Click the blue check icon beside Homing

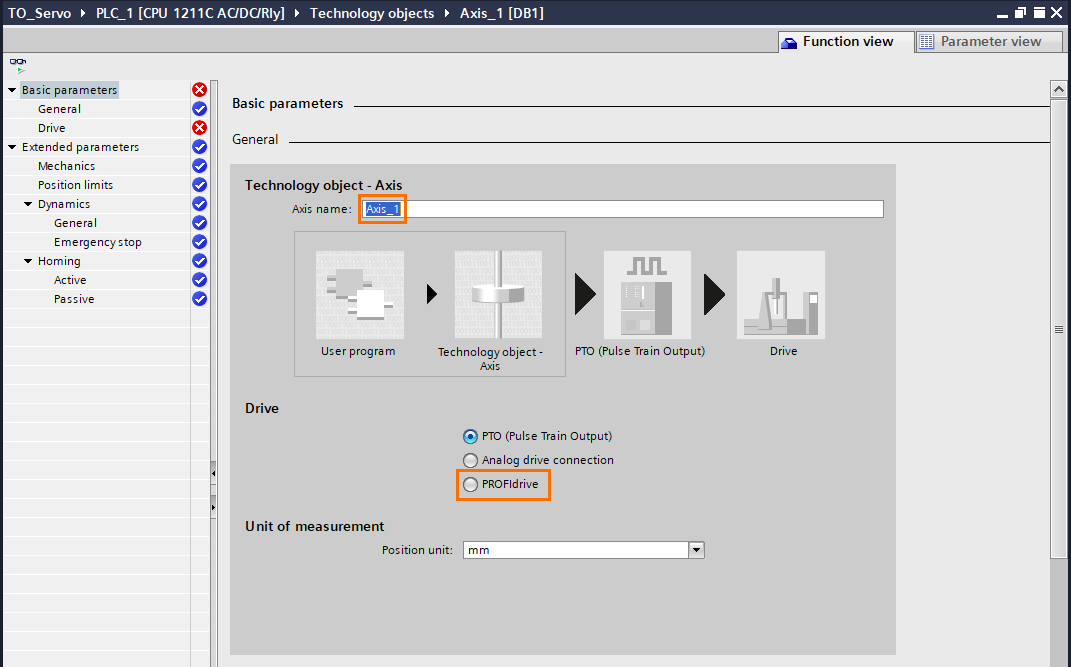[x=199, y=261]
